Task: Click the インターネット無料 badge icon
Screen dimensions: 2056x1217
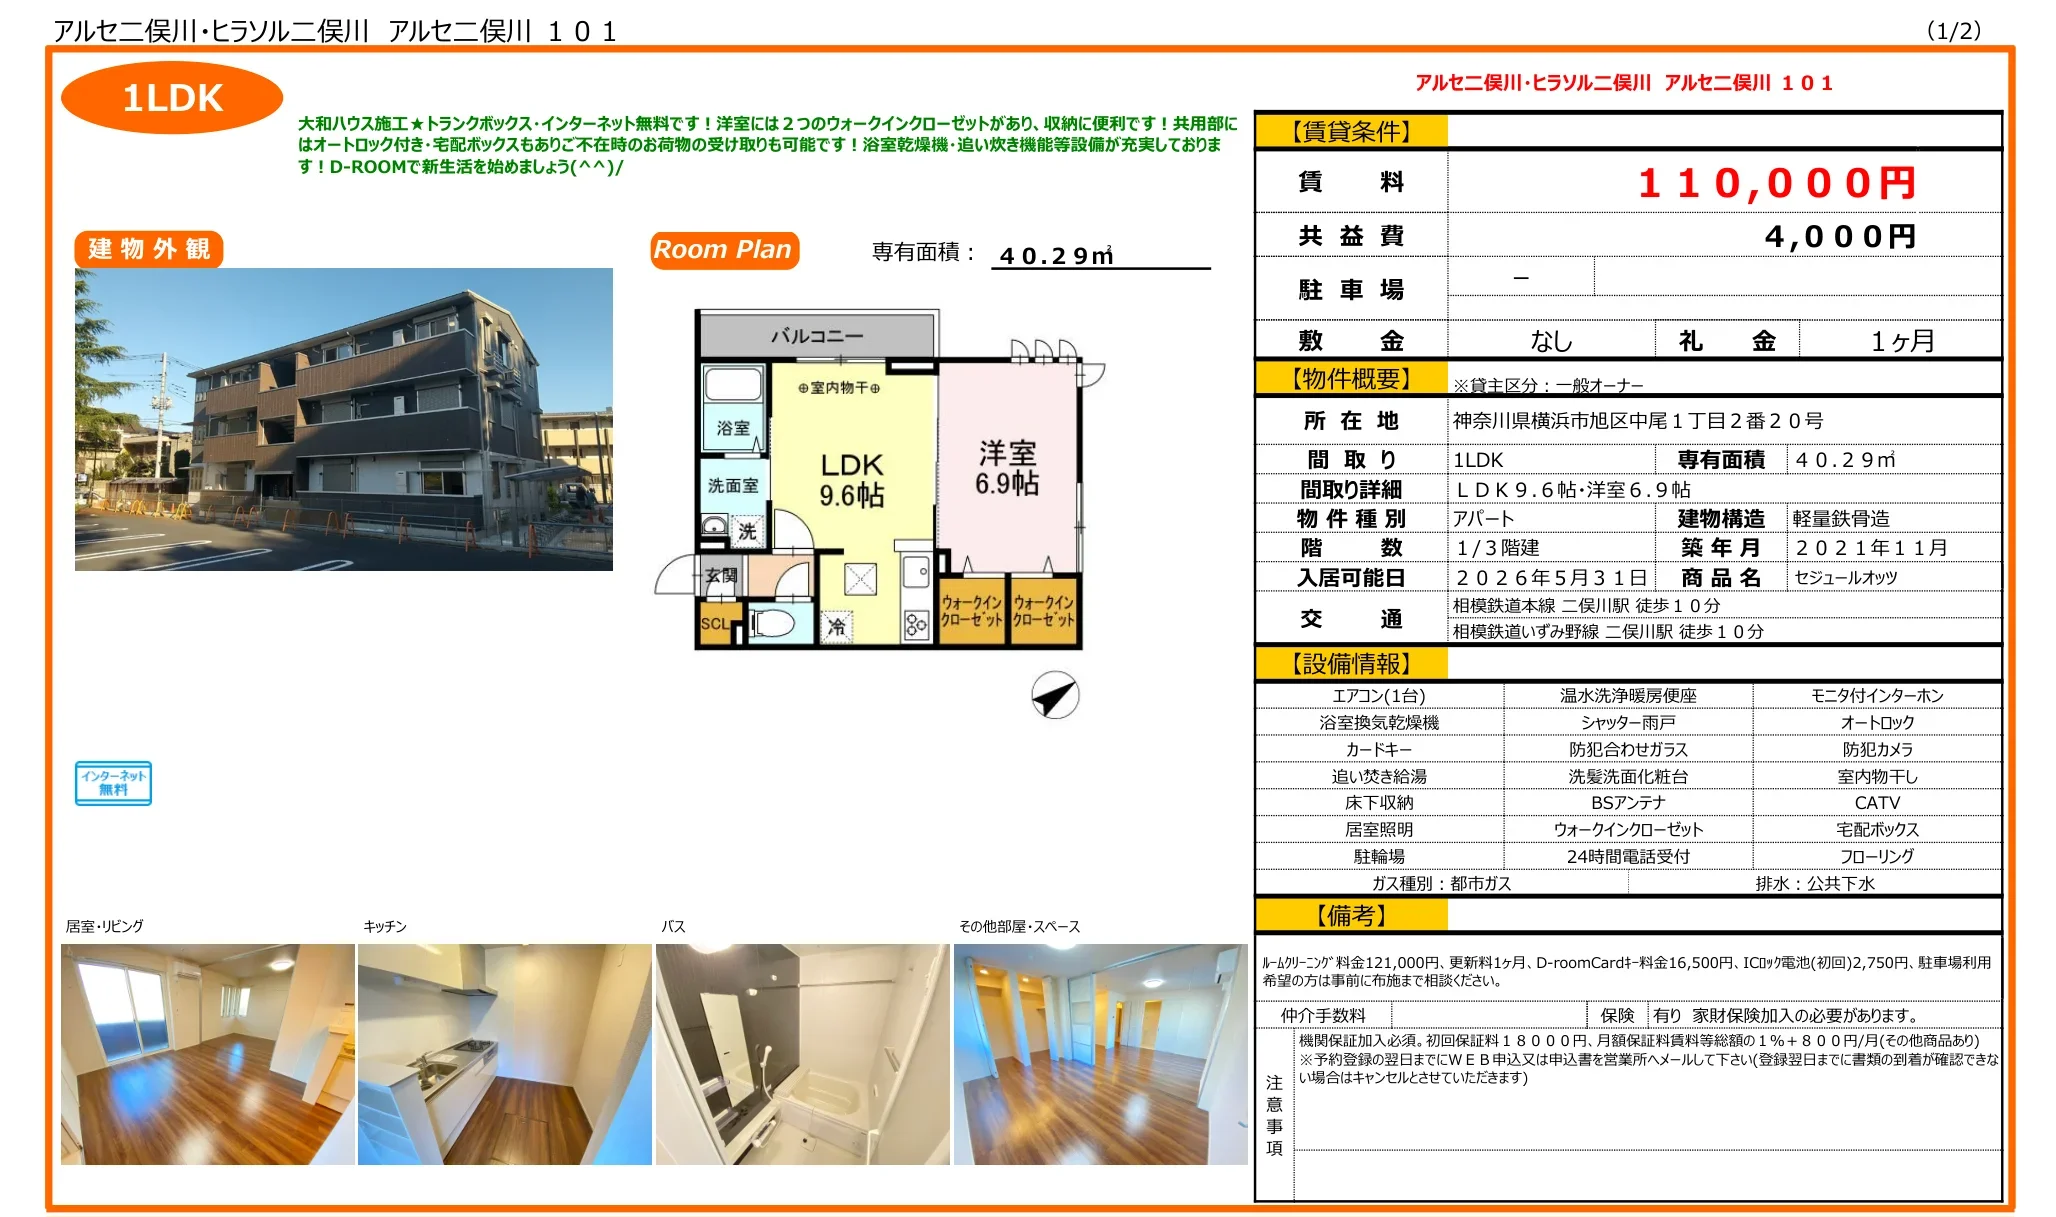Action: (x=113, y=784)
